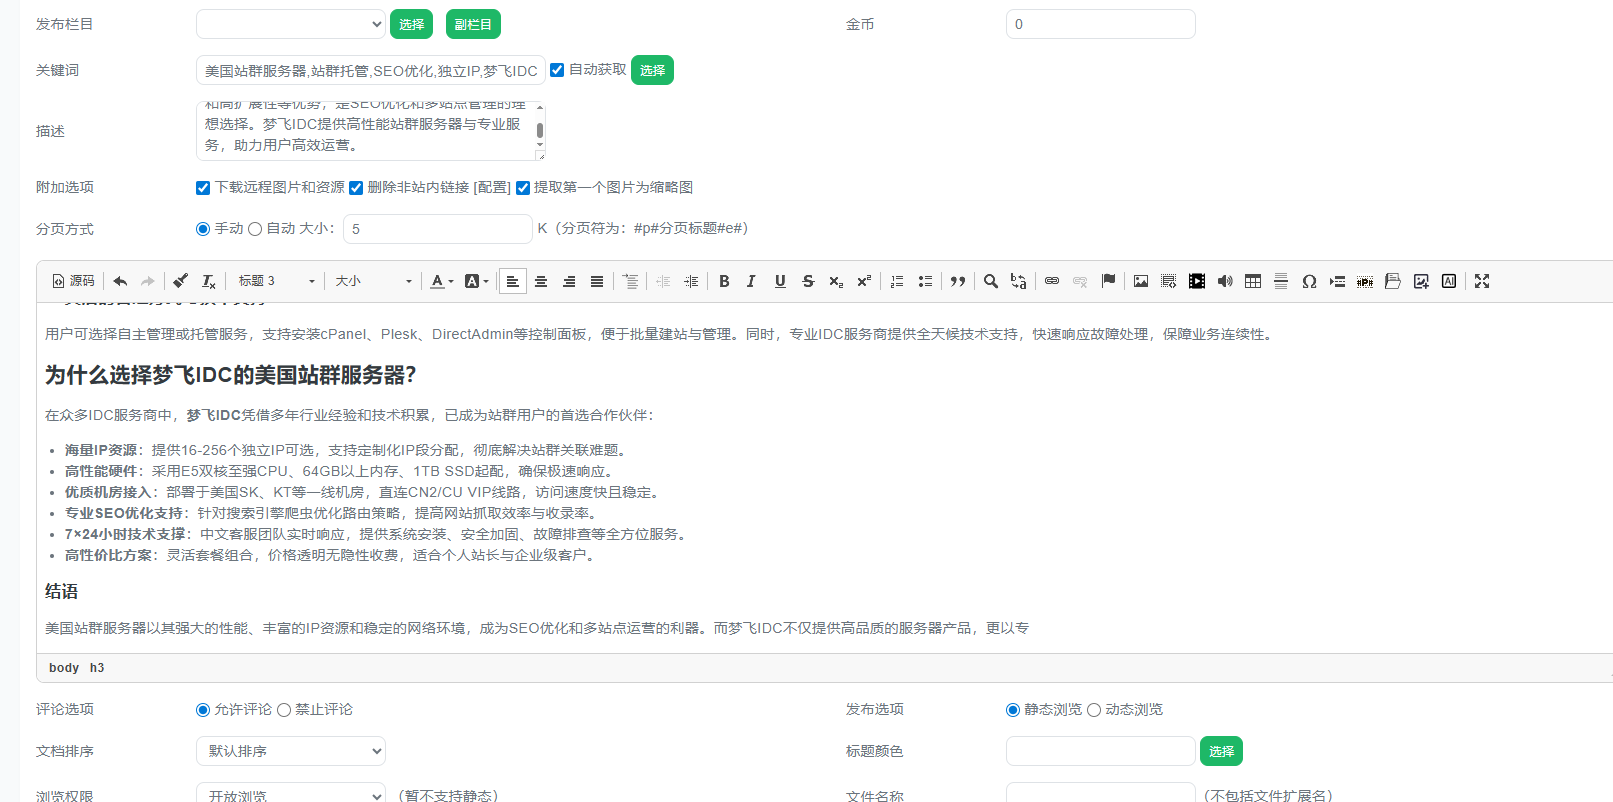The height and width of the screenshot is (802, 1613).
Task: Apply superscript formatting
Action: pos(864,281)
